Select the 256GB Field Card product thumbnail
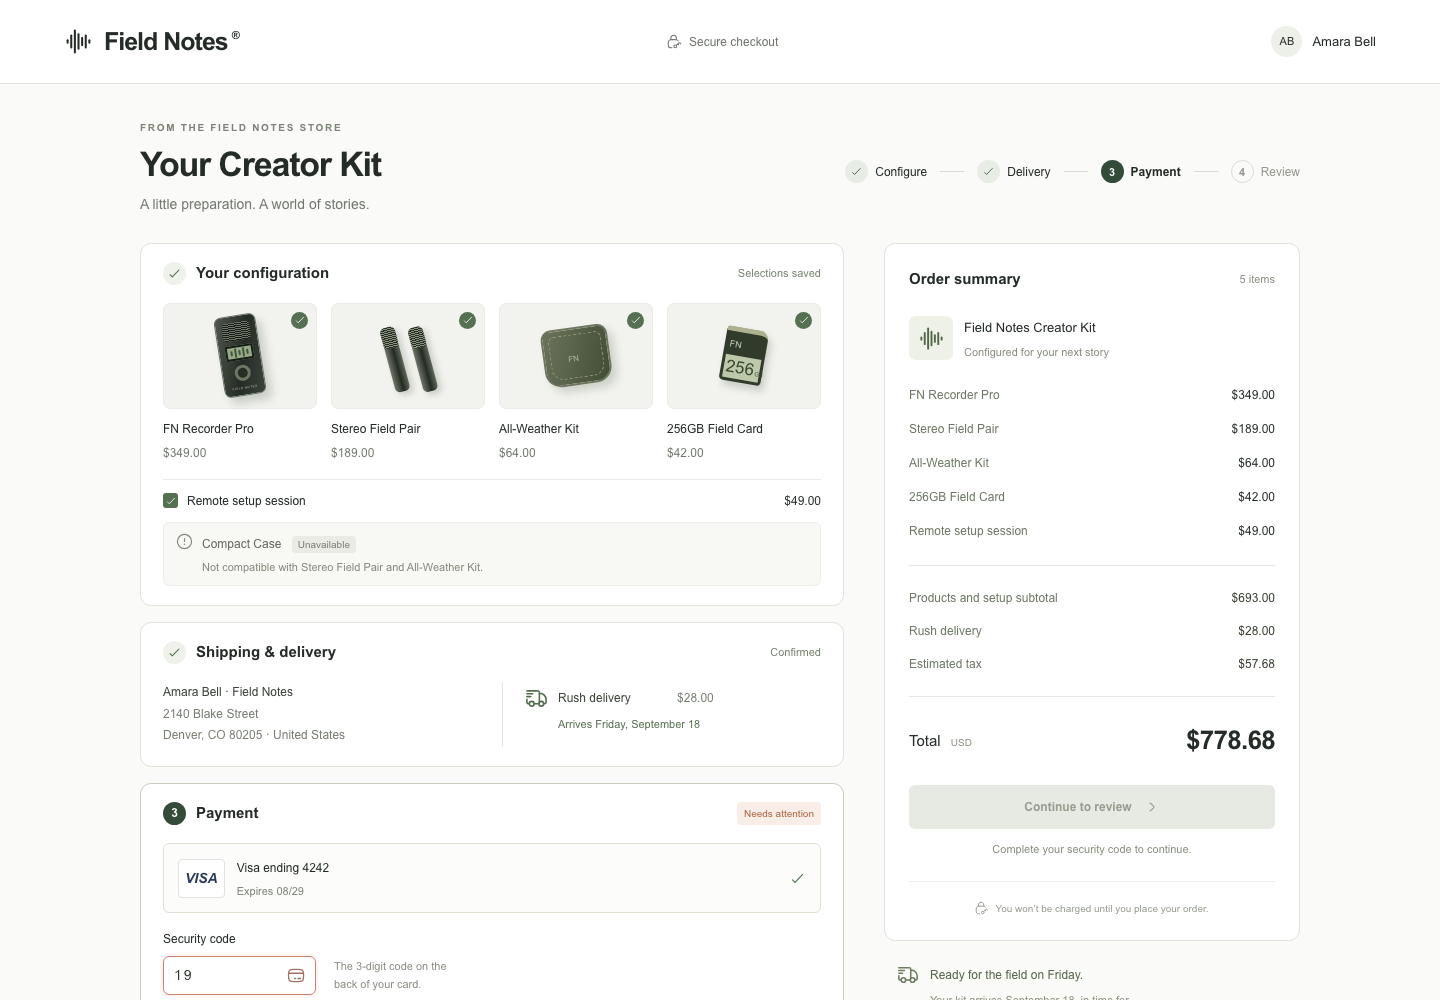This screenshot has height=1000, width=1440. [x=744, y=356]
